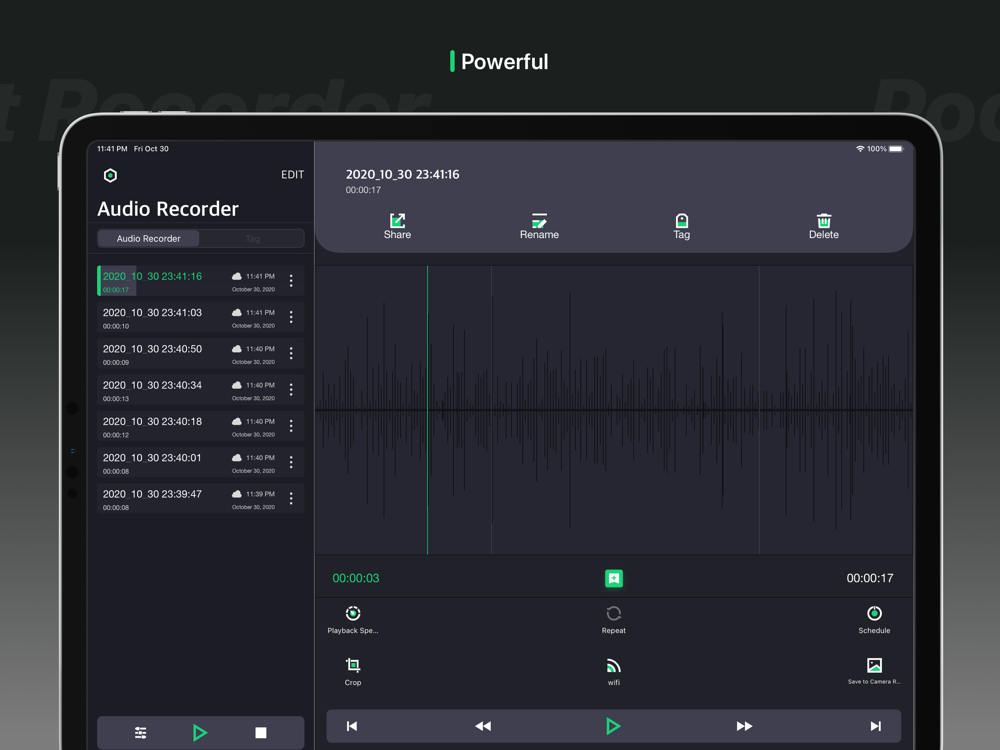Open wifi transfer option

point(613,666)
